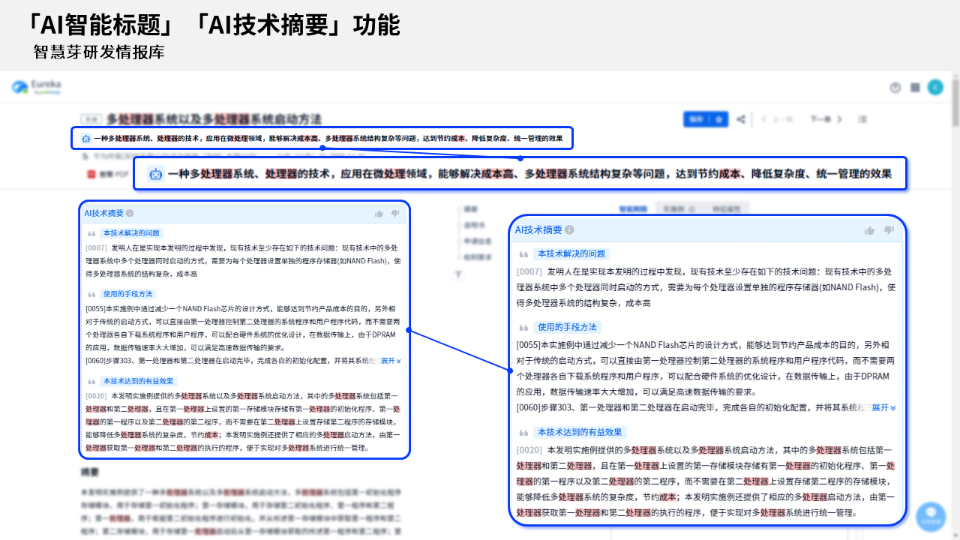Click thumbs down in the enlarged AI技术摘要 panel

click(x=889, y=230)
